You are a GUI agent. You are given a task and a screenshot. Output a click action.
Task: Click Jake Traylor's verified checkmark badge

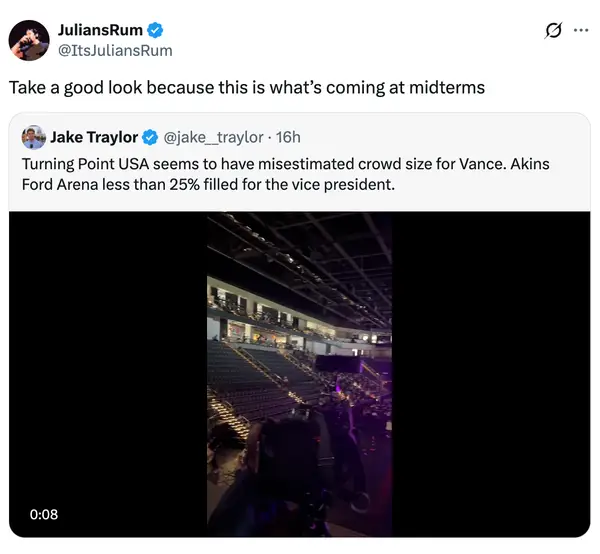149,137
